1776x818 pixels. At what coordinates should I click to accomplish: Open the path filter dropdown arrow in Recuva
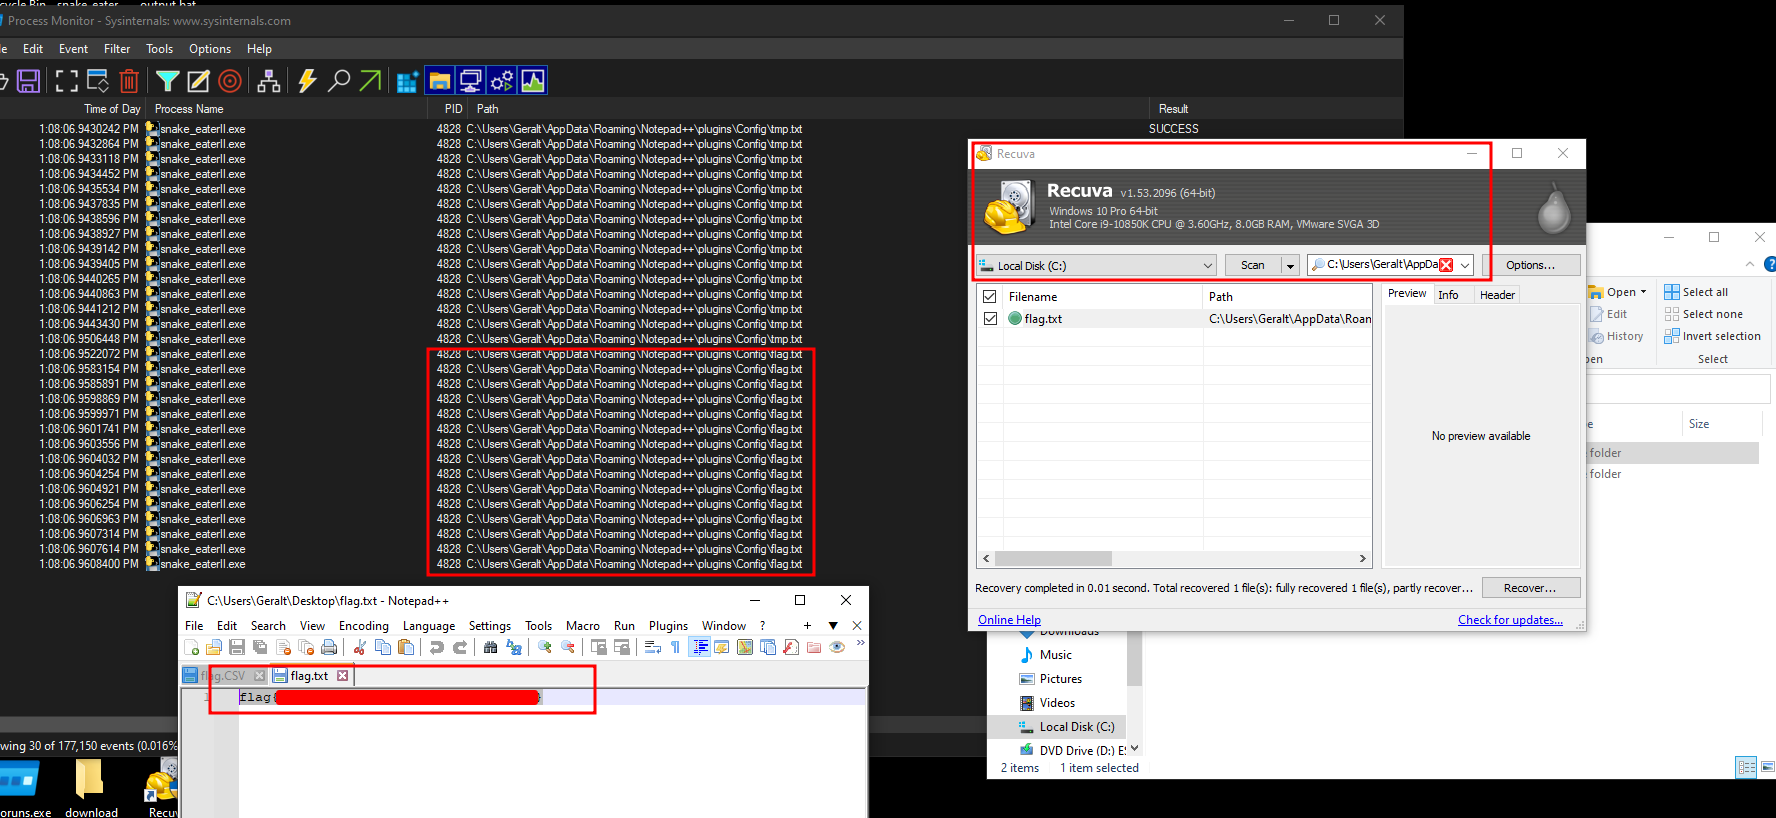coord(1465,265)
